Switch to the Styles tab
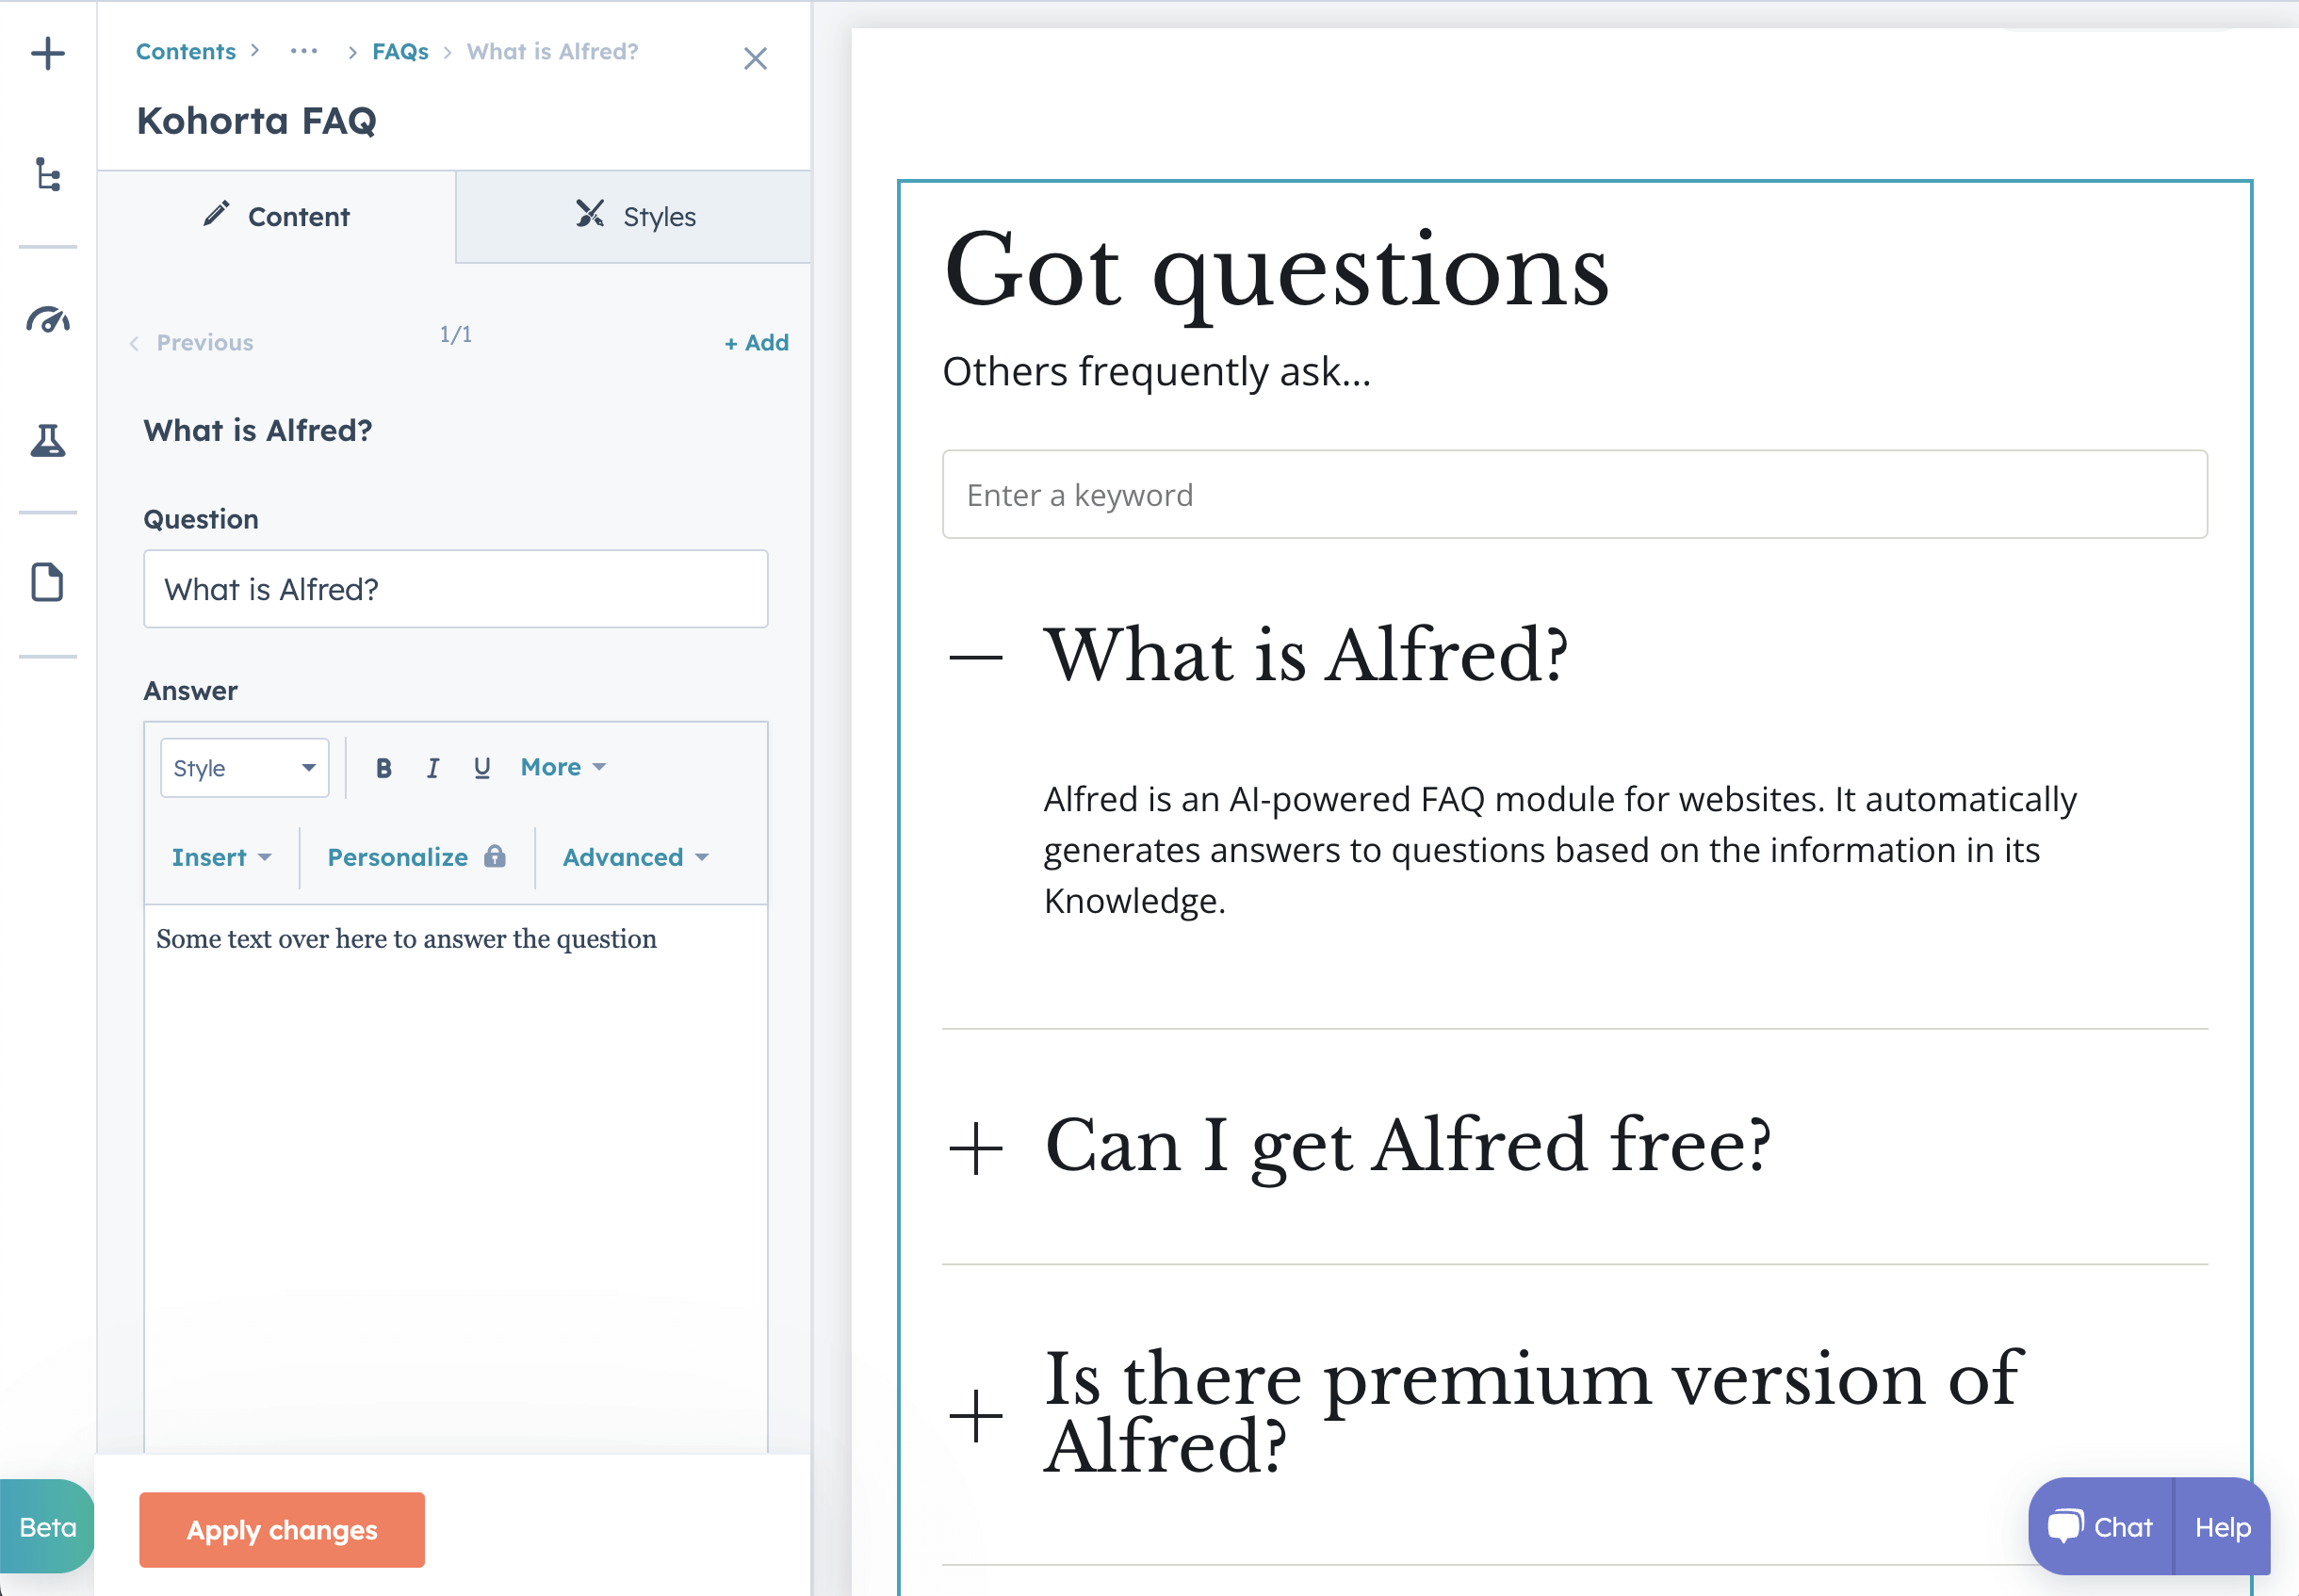 634,216
